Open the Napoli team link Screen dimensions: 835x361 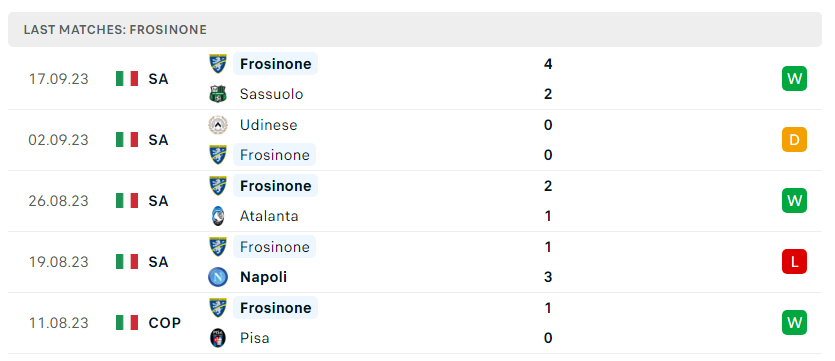[x=263, y=277]
